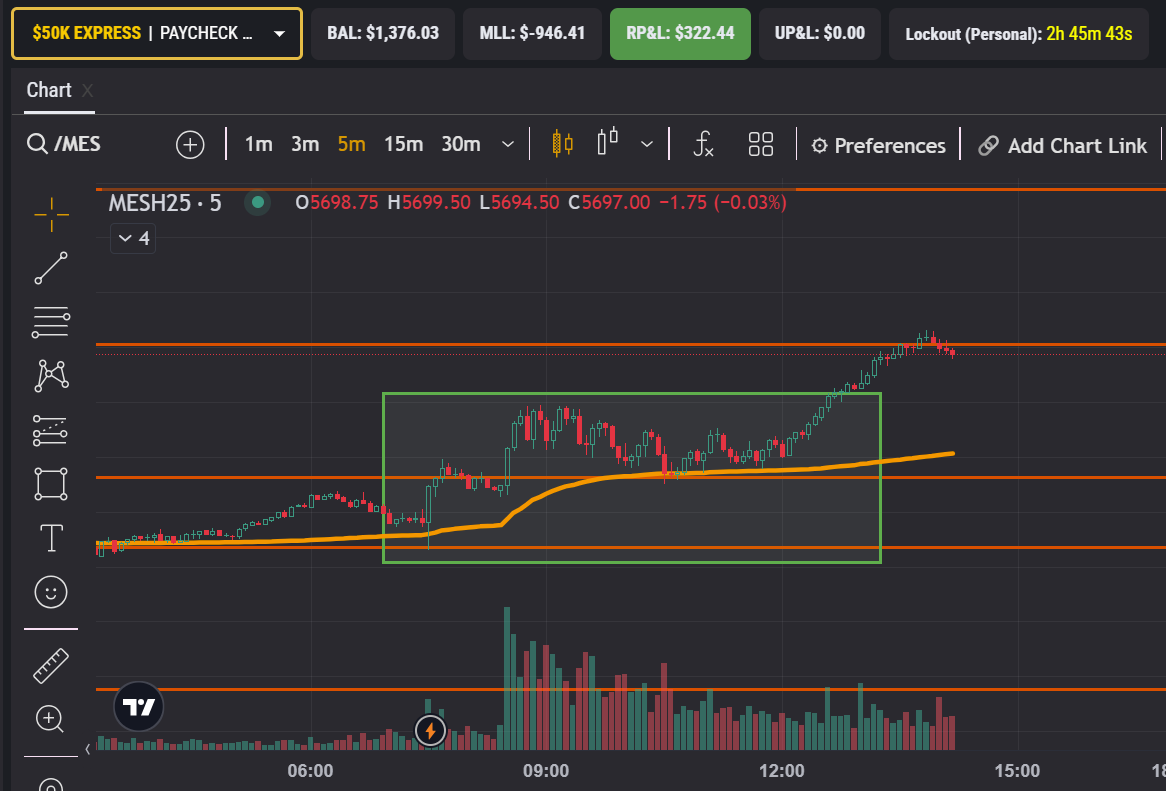1166x791 pixels.
Task: Click the MLL $-946.41 box
Action: [532, 33]
